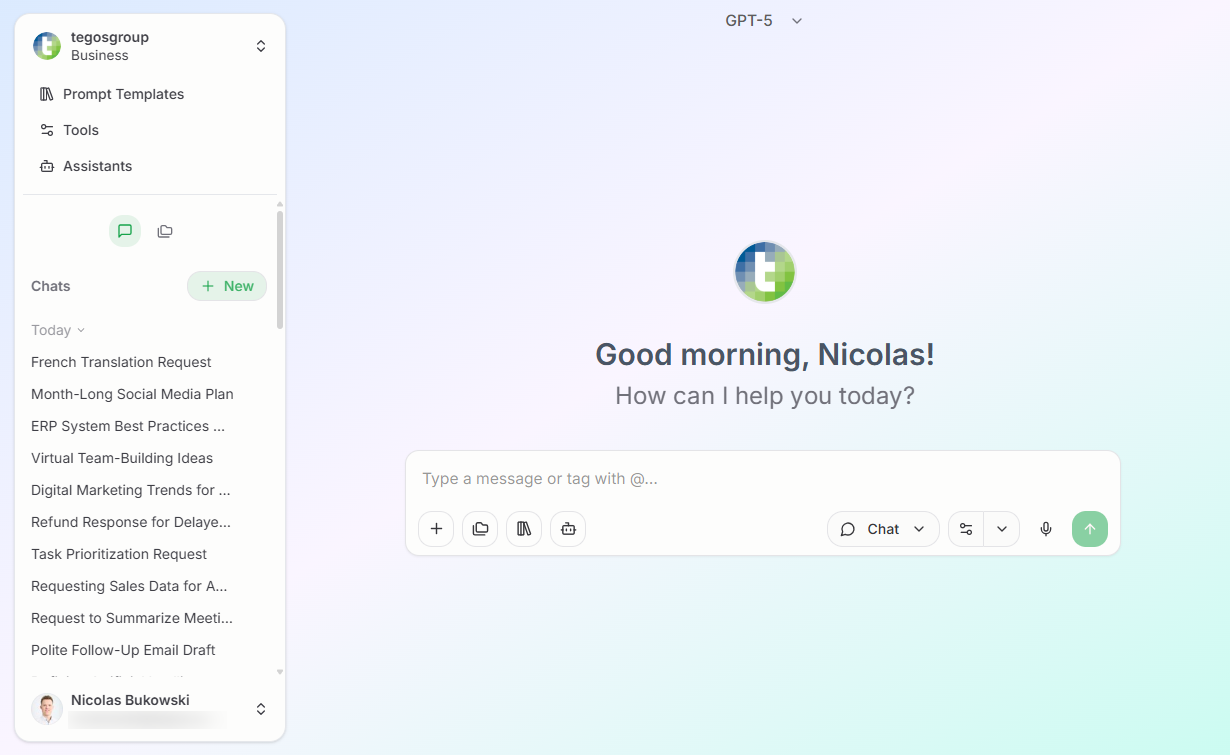Open the GPT-5 model selector
The image size is (1230, 755).
tap(764, 20)
